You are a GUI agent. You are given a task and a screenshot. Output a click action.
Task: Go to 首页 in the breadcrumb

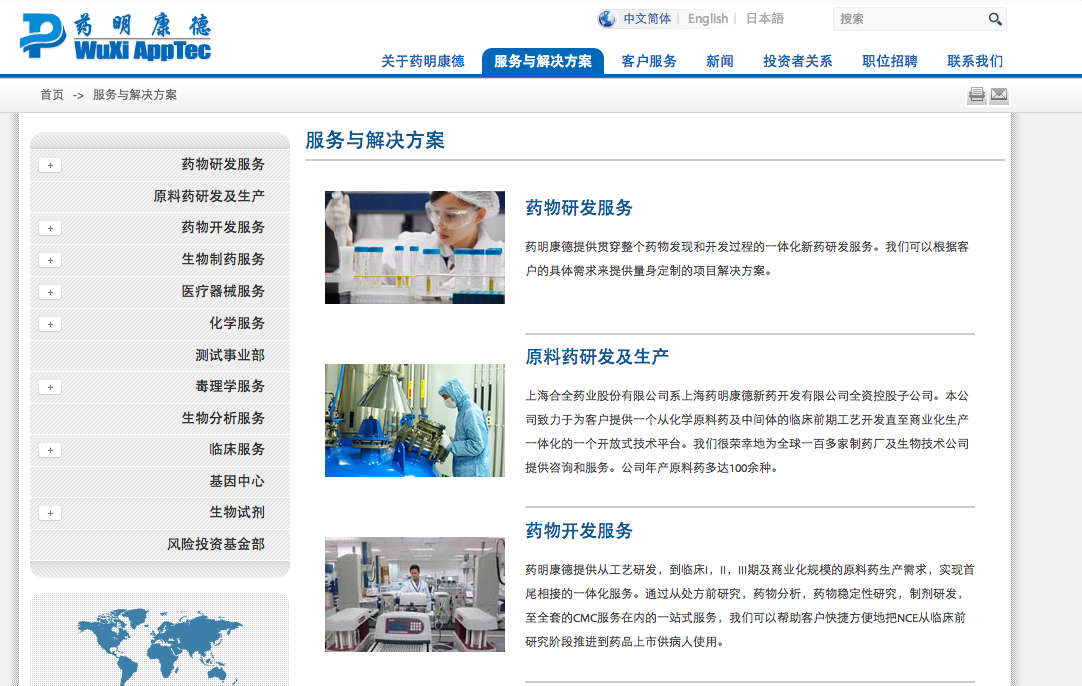coord(52,95)
